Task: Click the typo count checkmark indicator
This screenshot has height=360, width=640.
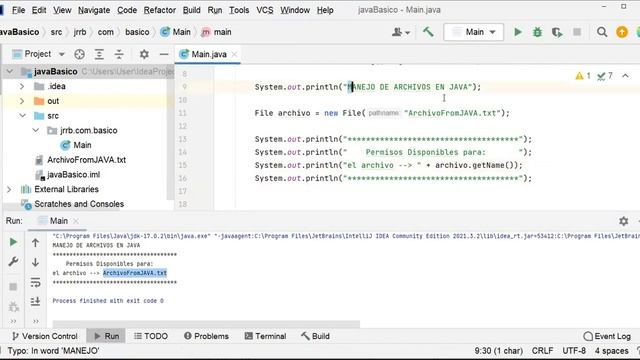Action: pos(604,76)
